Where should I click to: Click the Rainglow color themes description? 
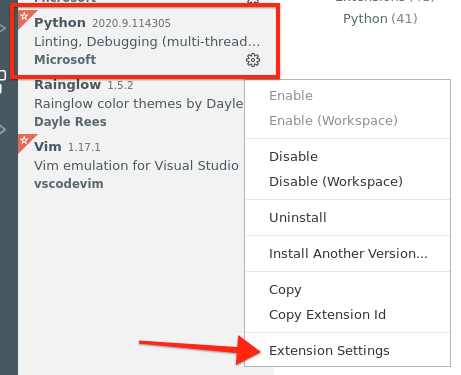pos(139,104)
